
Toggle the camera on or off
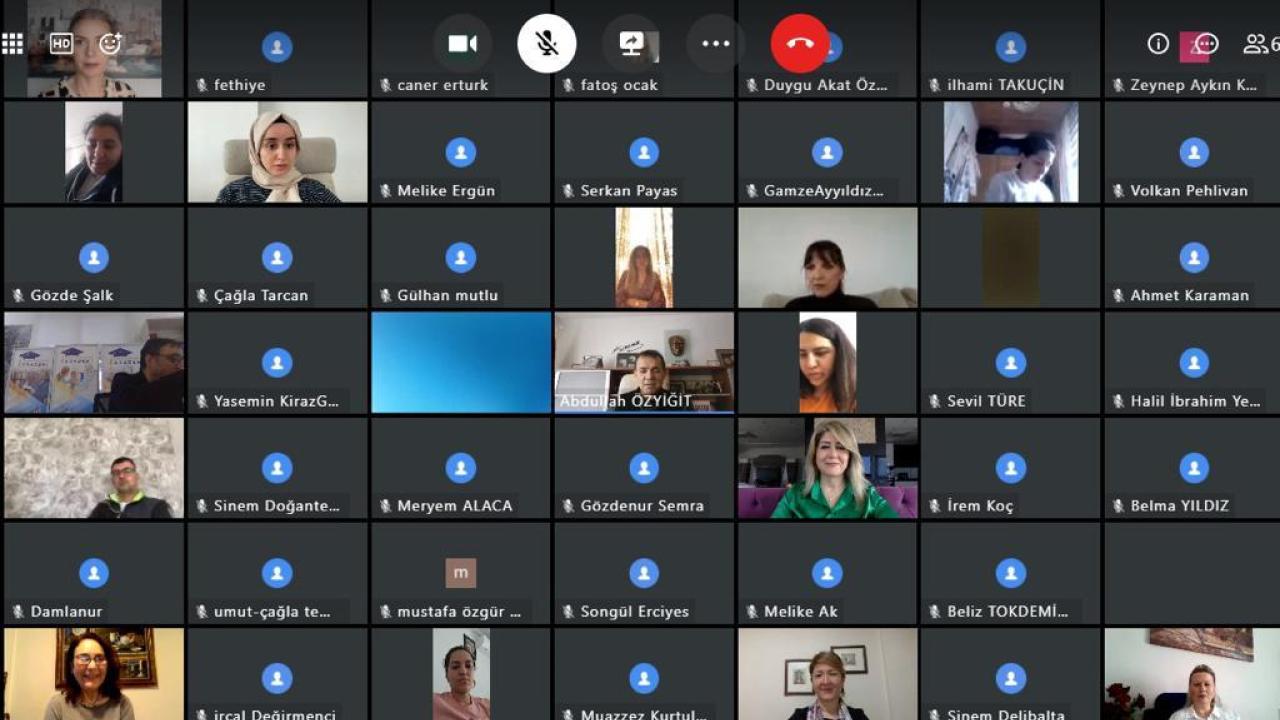(462, 43)
